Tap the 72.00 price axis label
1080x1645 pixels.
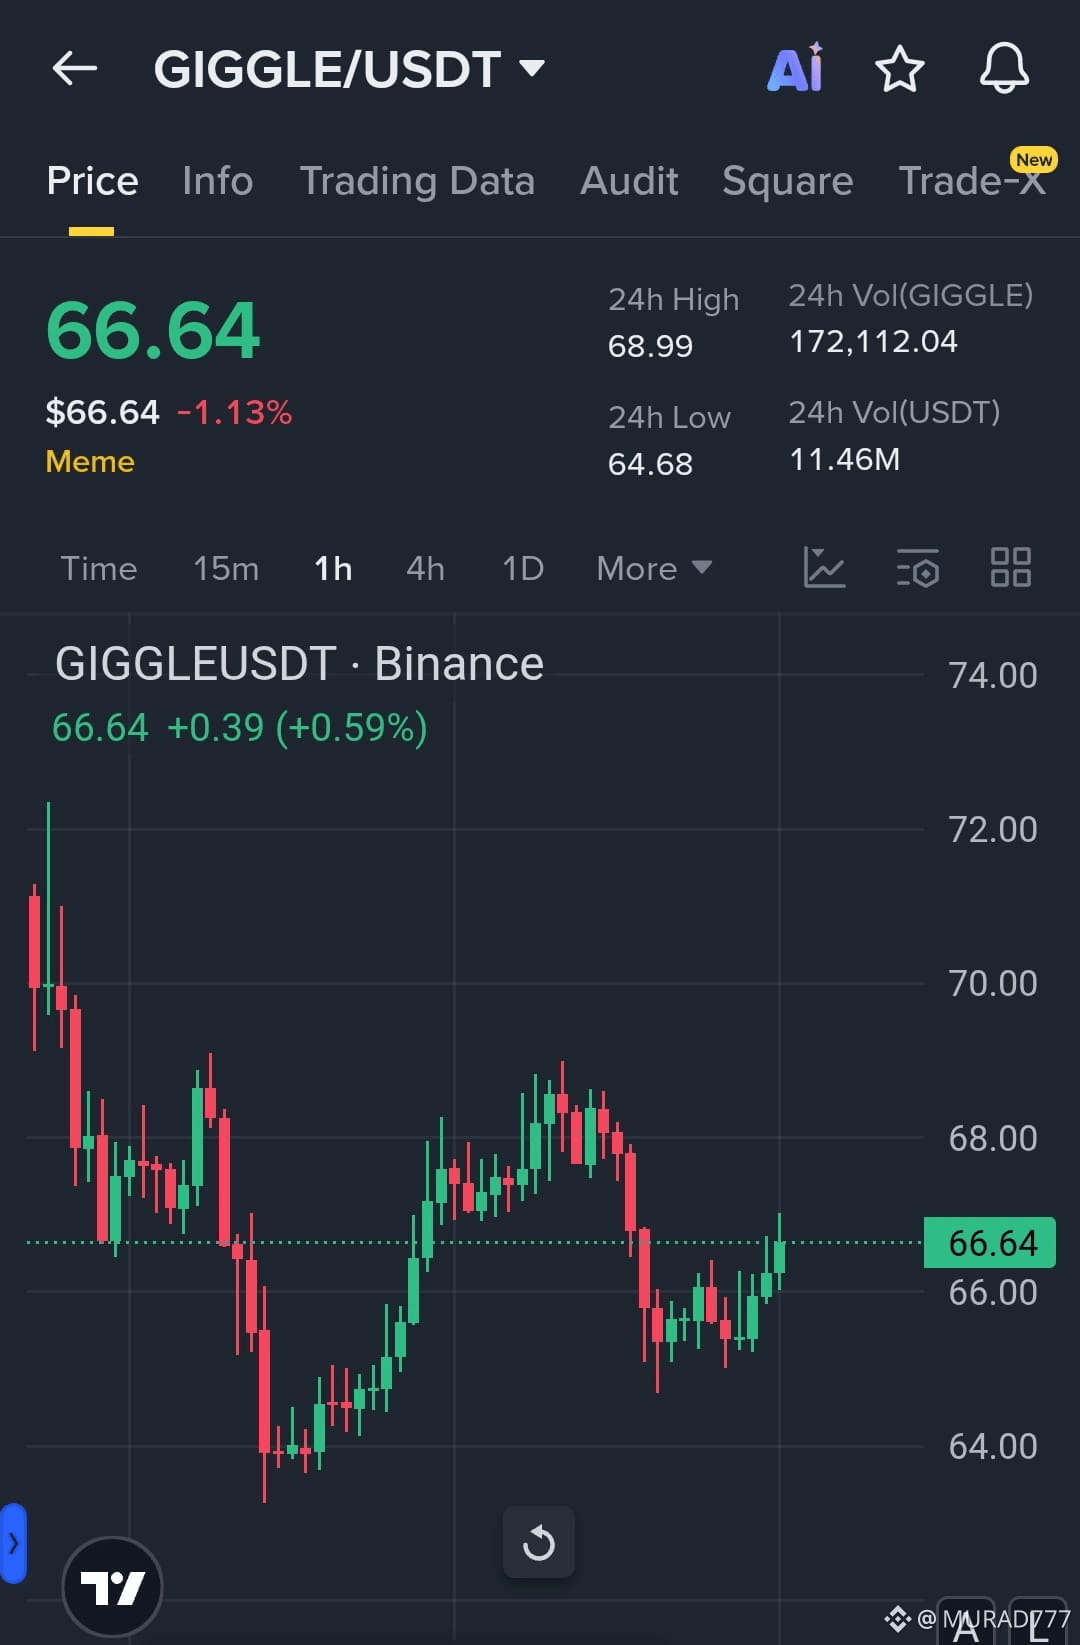tap(993, 829)
